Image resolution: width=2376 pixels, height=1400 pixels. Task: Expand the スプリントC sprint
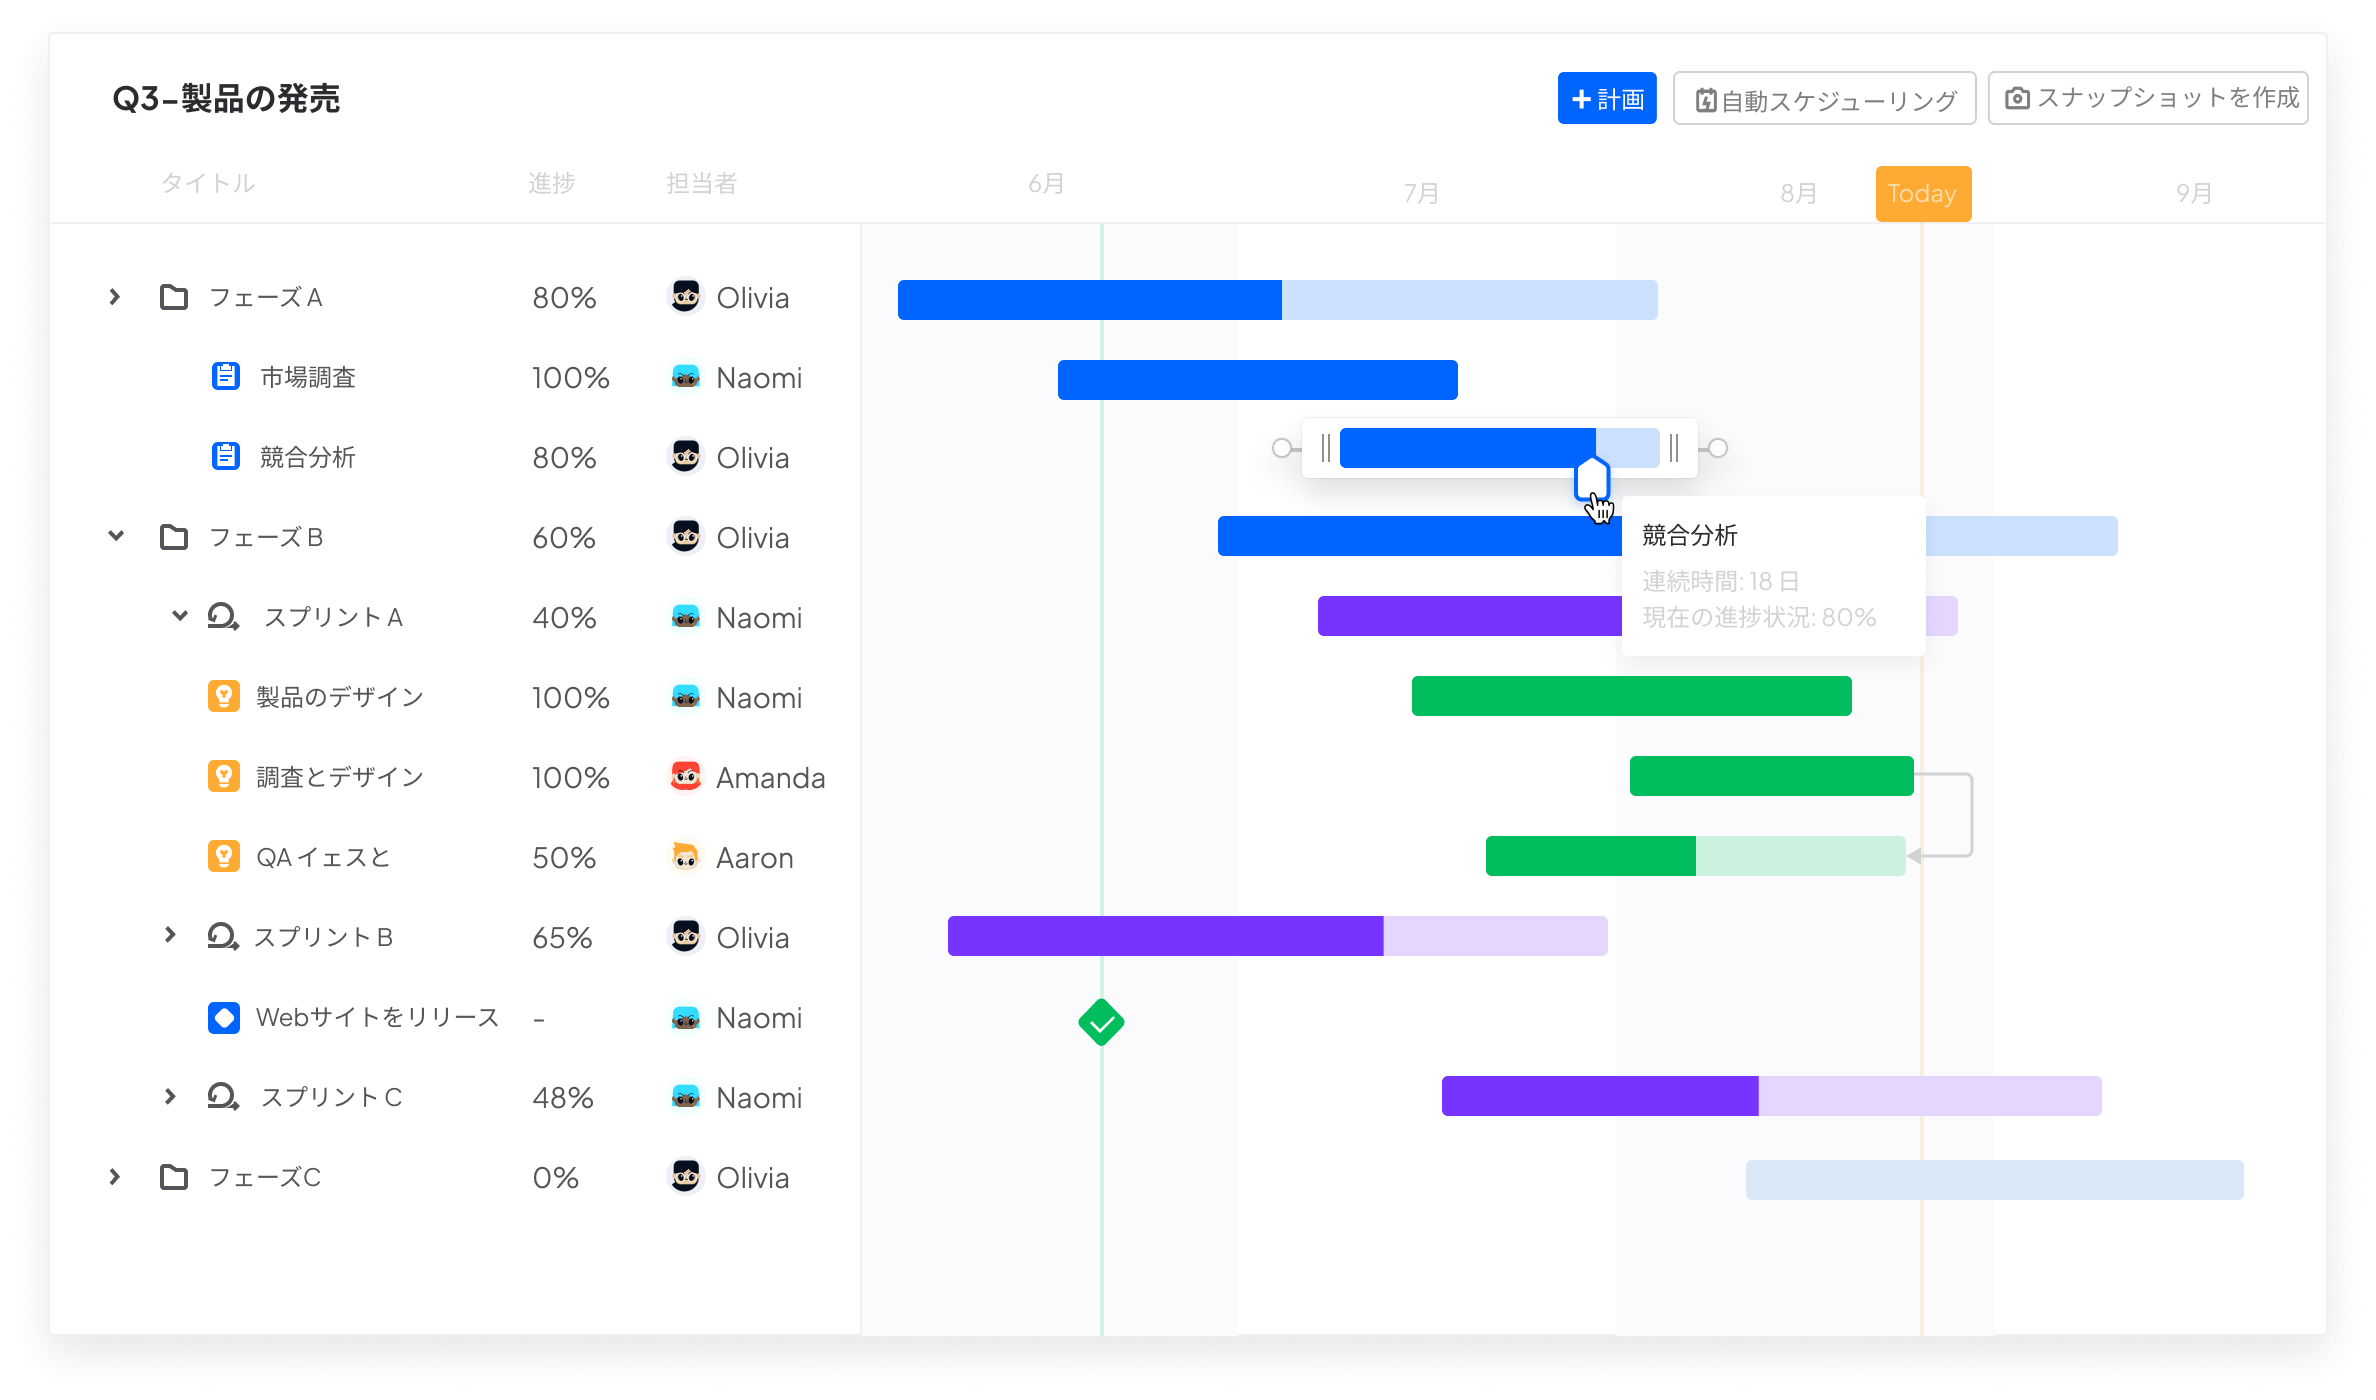pos(170,1096)
